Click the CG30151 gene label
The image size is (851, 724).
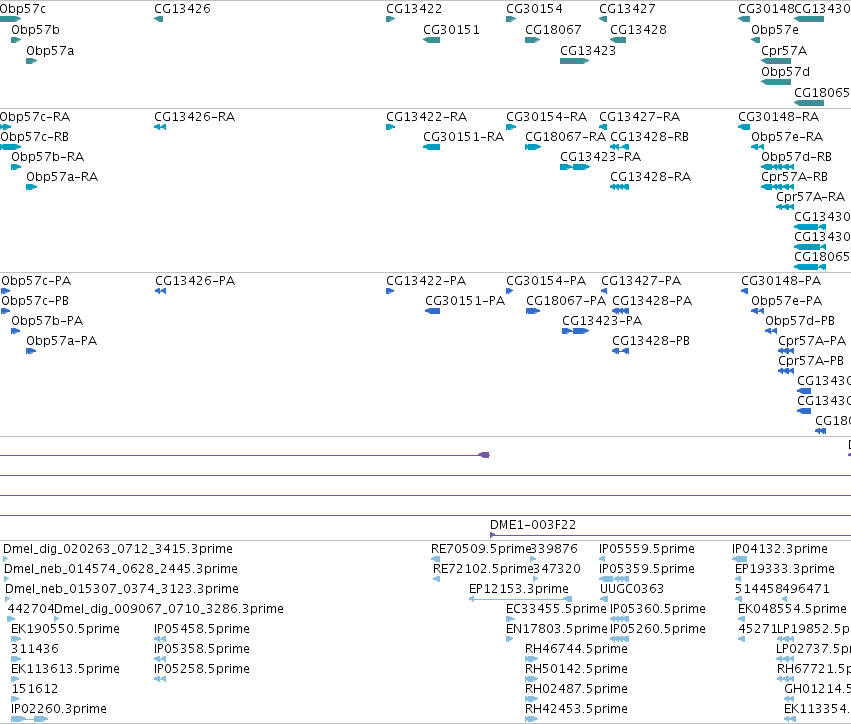tap(452, 30)
